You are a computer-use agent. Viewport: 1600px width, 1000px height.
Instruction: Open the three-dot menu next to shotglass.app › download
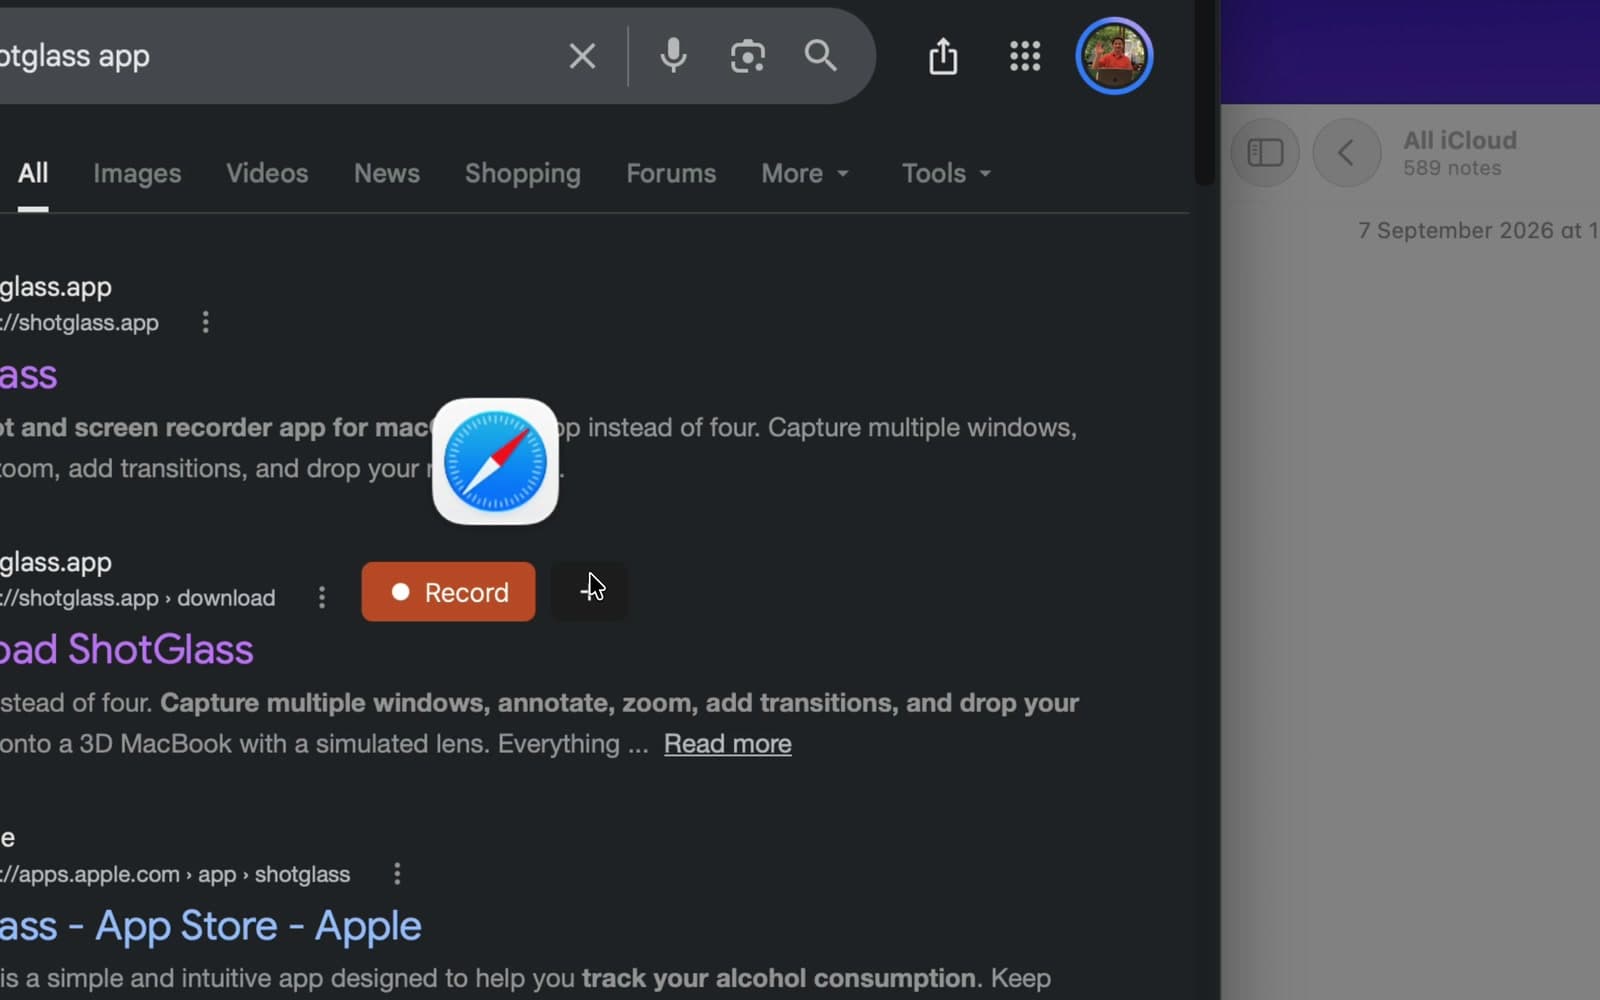point(321,597)
